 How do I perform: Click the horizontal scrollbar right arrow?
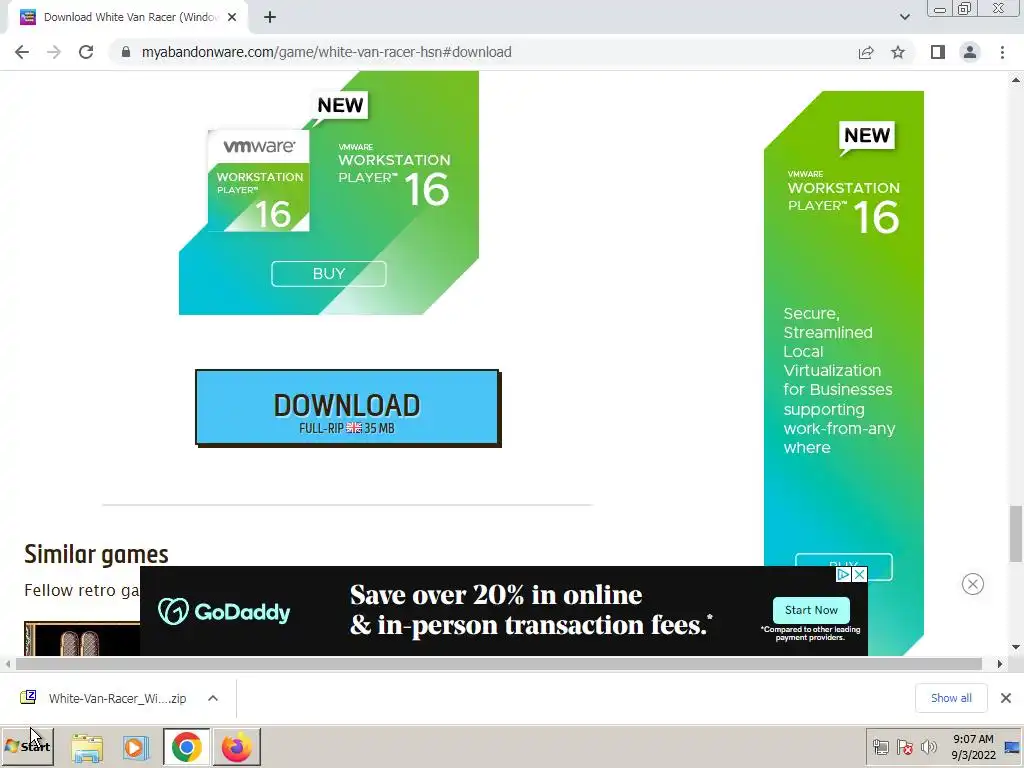click(x=999, y=664)
